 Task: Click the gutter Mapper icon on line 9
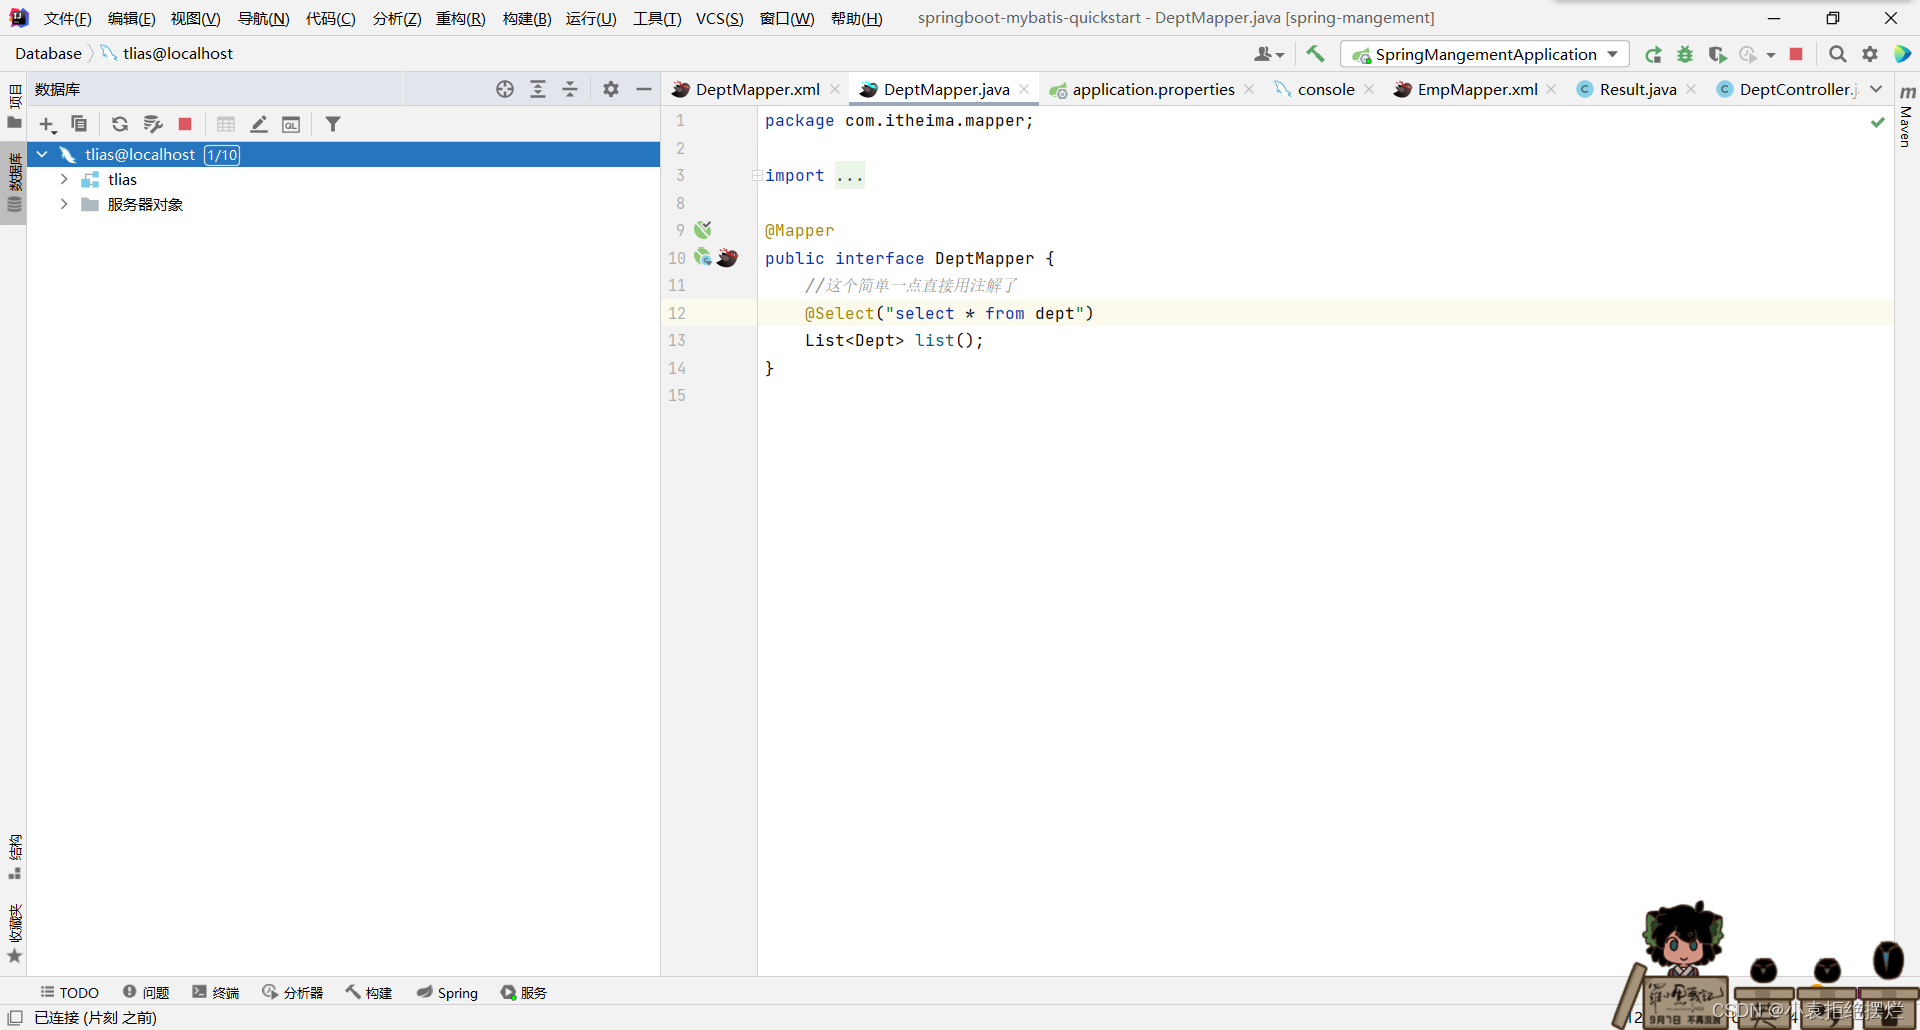tap(703, 230)
